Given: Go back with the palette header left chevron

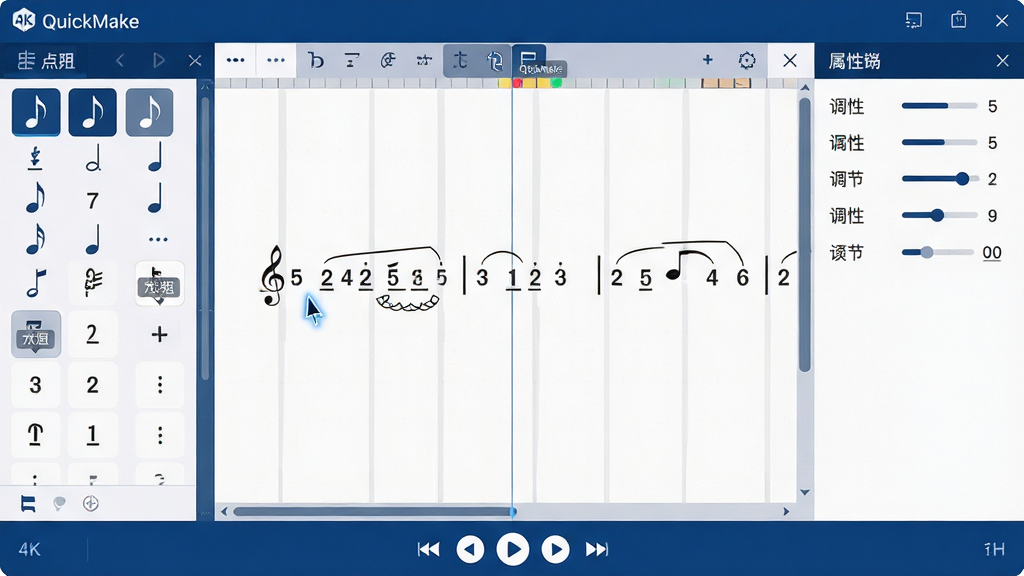Looking at the screenshot, I should (x=120, y=61).
